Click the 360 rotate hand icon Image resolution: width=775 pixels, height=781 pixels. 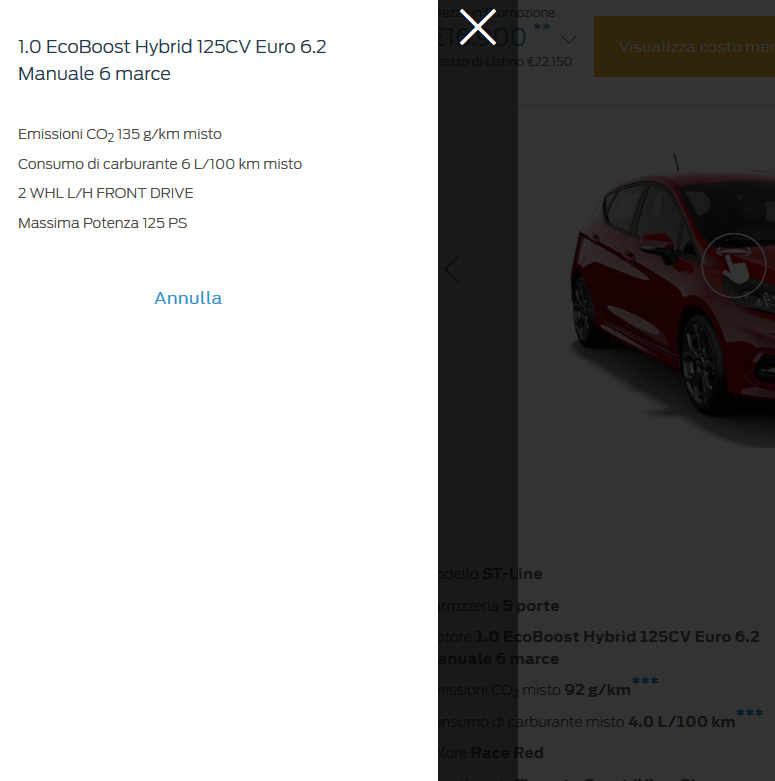[x=734, y=265]
